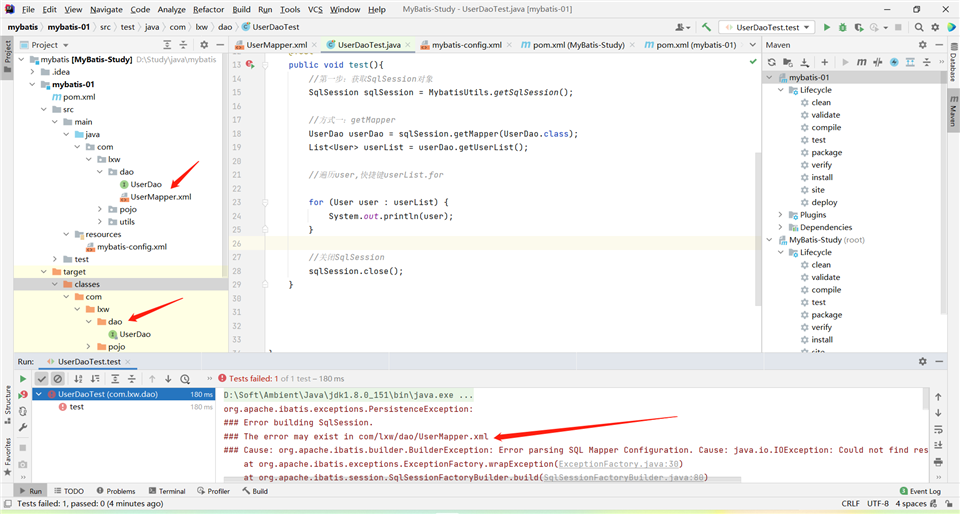Expand Maven Plugins node
This screenshot has width=960, height=514.
pos(781,215)
